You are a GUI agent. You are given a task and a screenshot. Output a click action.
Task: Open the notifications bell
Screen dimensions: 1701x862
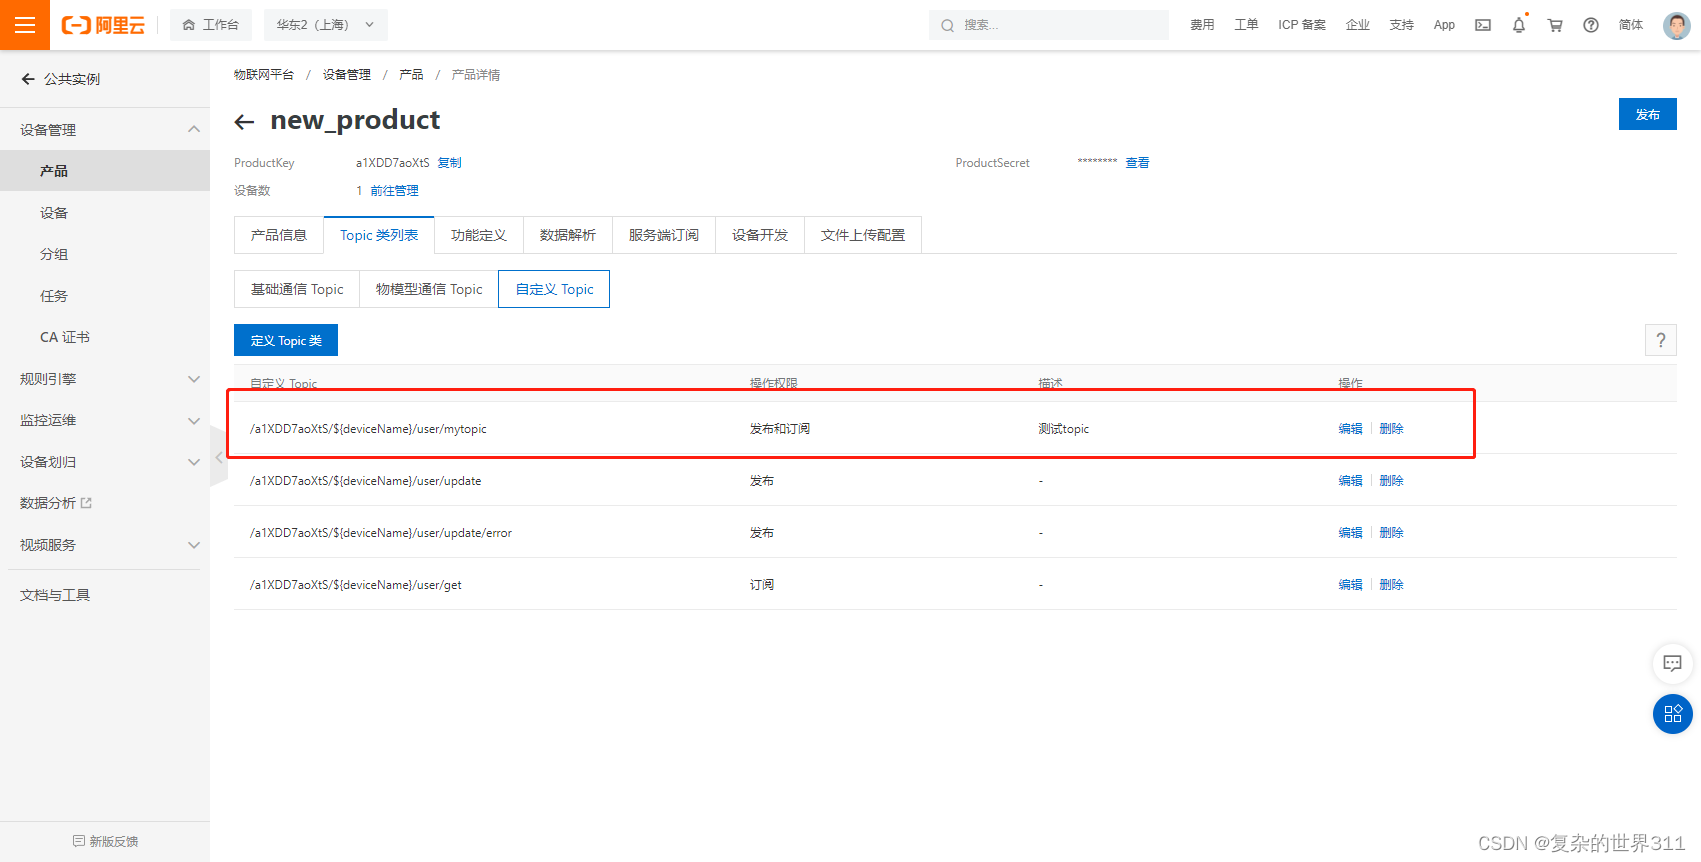(1519, 25)
